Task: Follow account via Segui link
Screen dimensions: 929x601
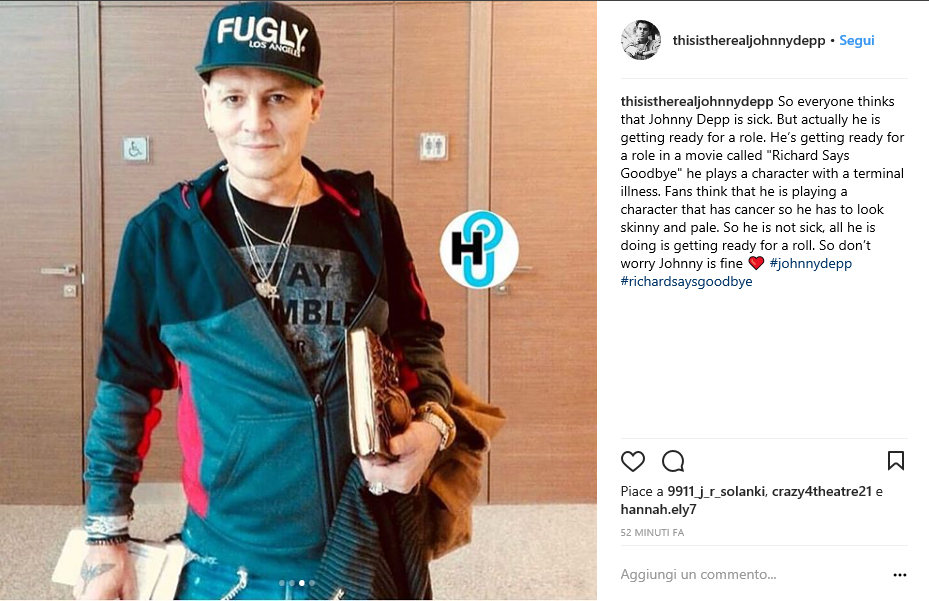Action: [857, 40]
